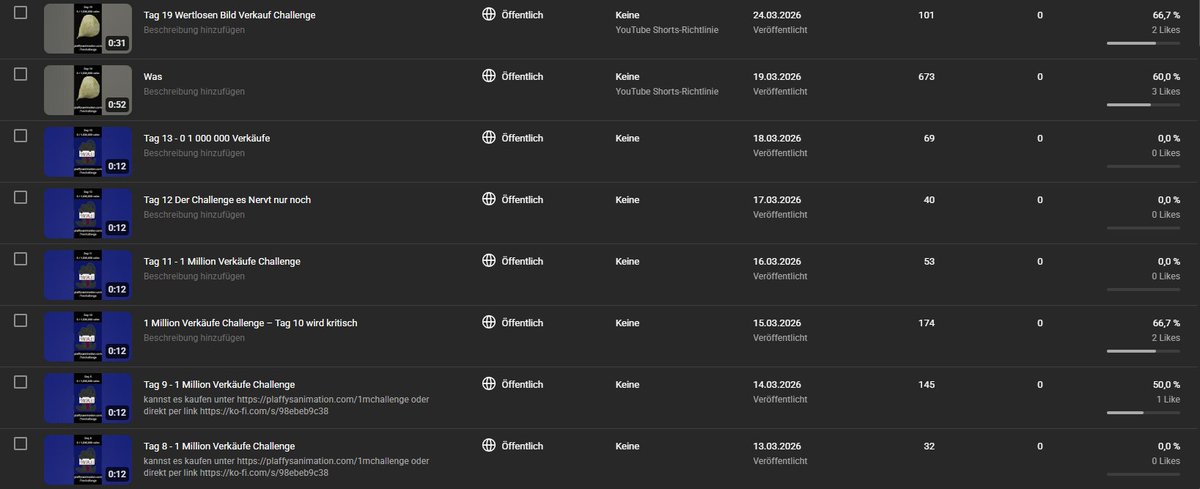Click the Tag 9 video thumbnail

tap(88, 398)
